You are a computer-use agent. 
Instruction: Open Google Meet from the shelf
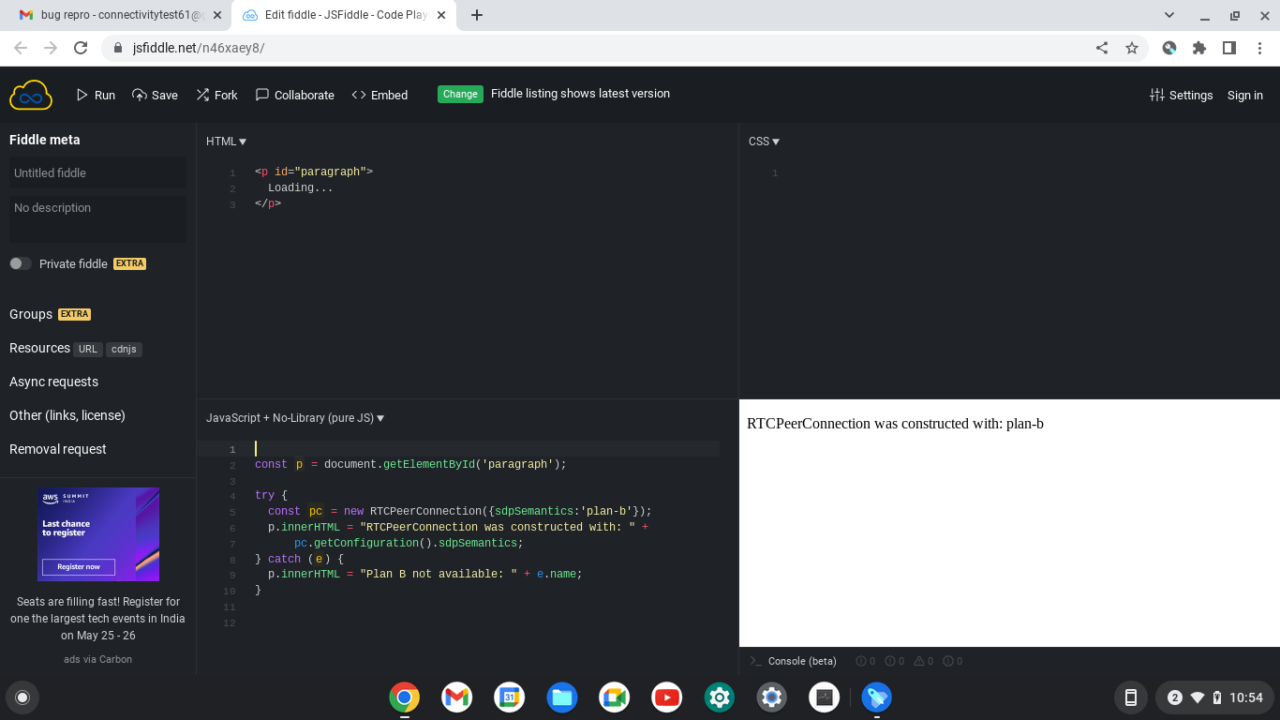614,697
